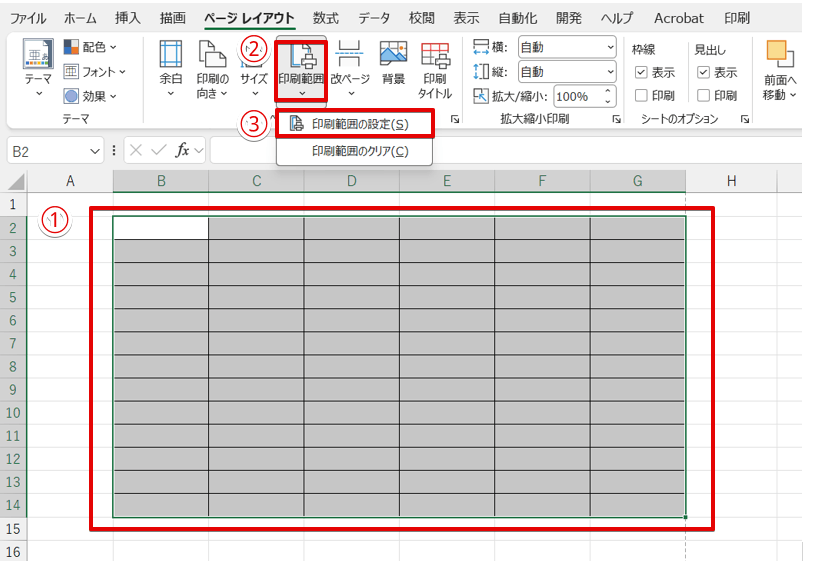Switch to the 数式 tab
831x561 pixels.
point(325,18)
